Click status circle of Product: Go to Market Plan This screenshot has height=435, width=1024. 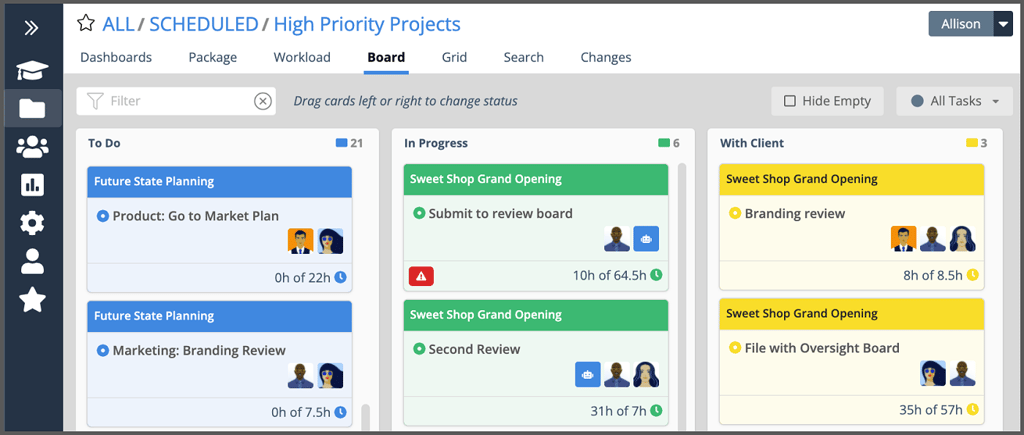(x=103, y=216)
